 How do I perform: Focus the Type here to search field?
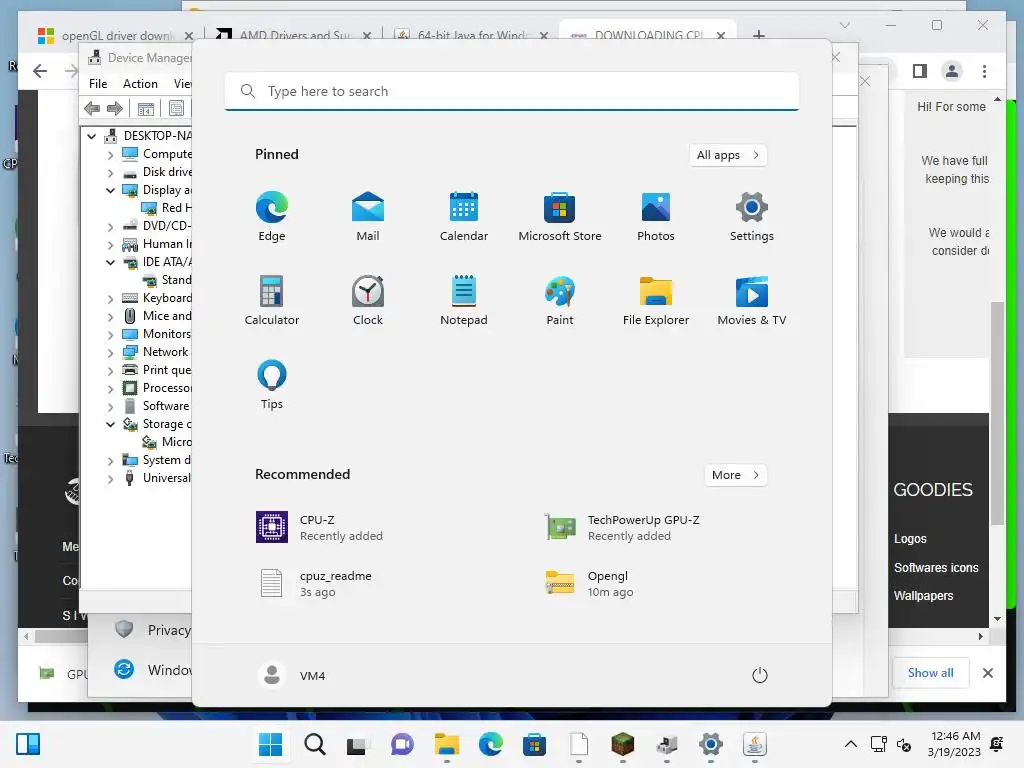point(512,91)
